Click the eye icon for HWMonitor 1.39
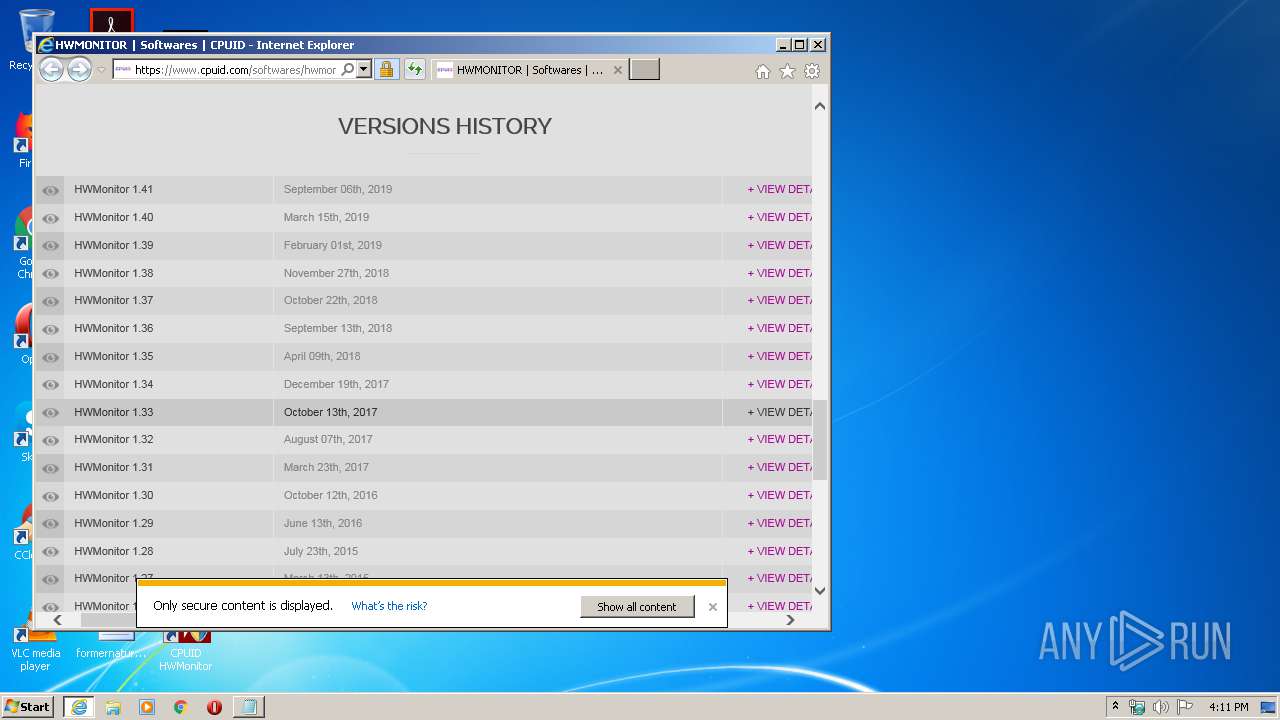This screenshot has height=720, width=1280. tap(50, 246)
